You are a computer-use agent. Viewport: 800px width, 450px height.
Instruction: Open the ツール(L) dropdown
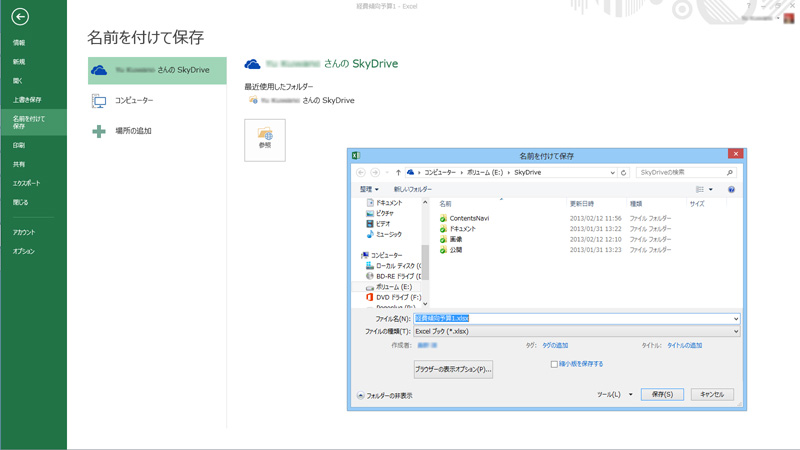(x=614, y=395)
